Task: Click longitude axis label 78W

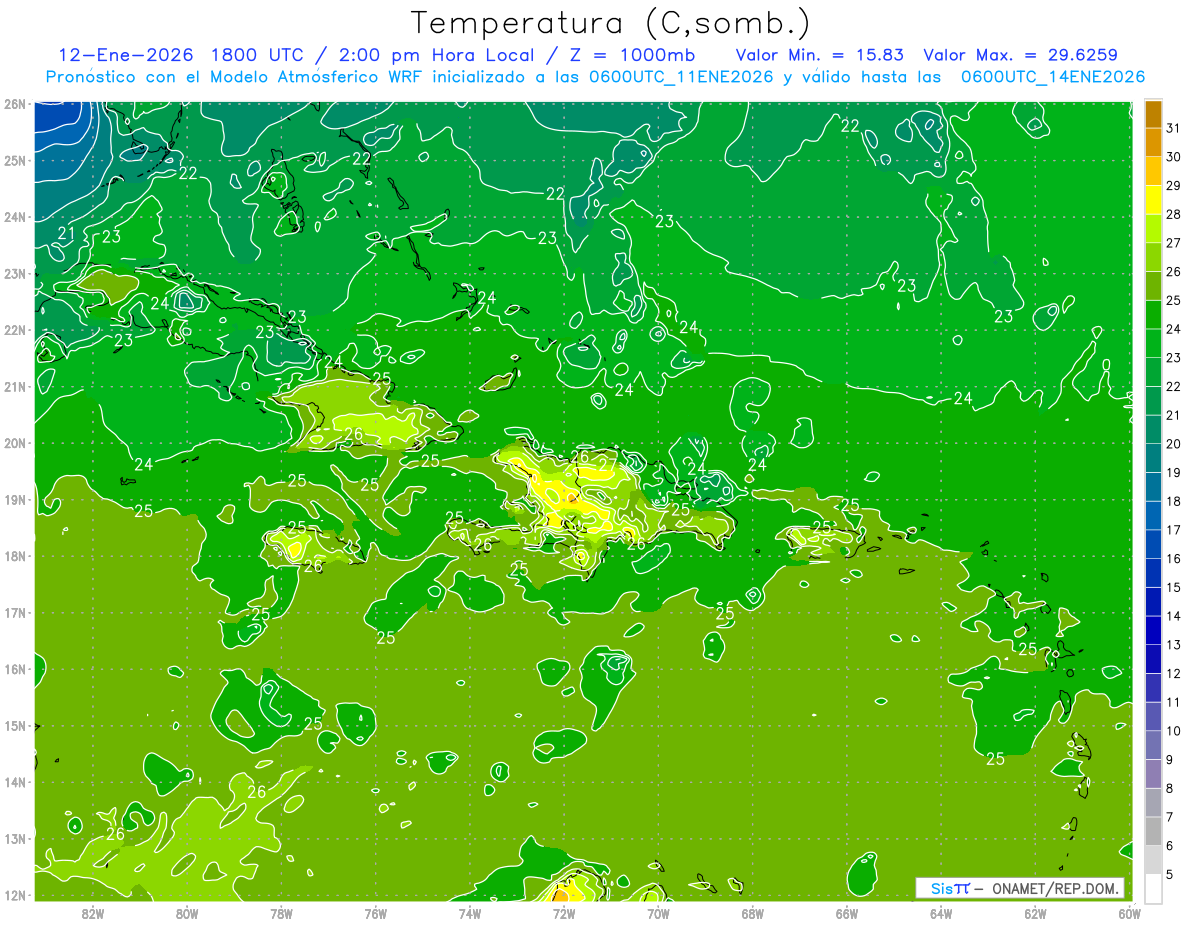Action: (x=281, y=913)
